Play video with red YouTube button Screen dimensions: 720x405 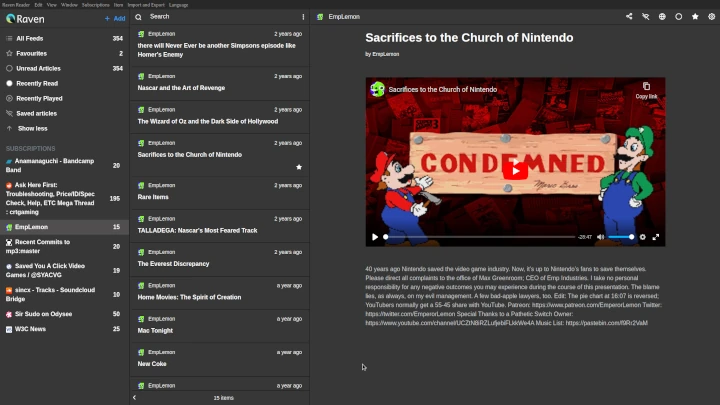click(x=515, y=170)
